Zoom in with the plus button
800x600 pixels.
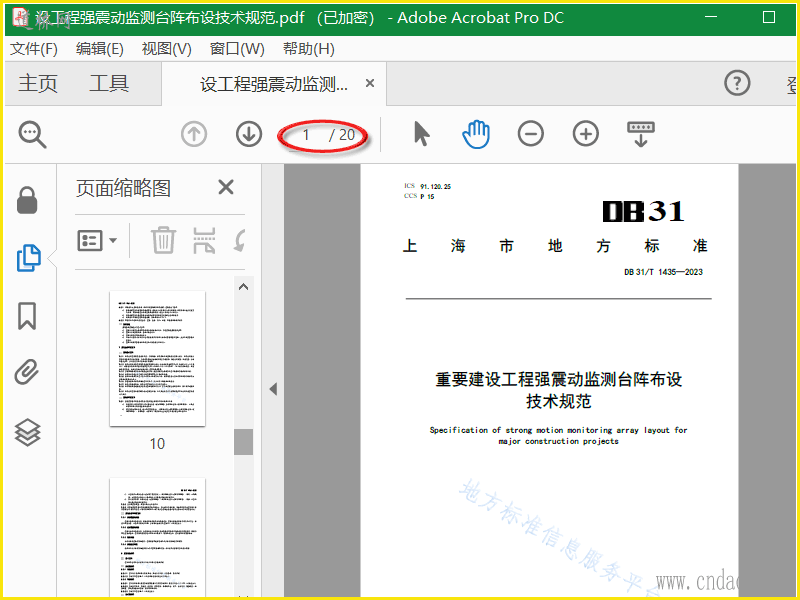tap(586, 134)
